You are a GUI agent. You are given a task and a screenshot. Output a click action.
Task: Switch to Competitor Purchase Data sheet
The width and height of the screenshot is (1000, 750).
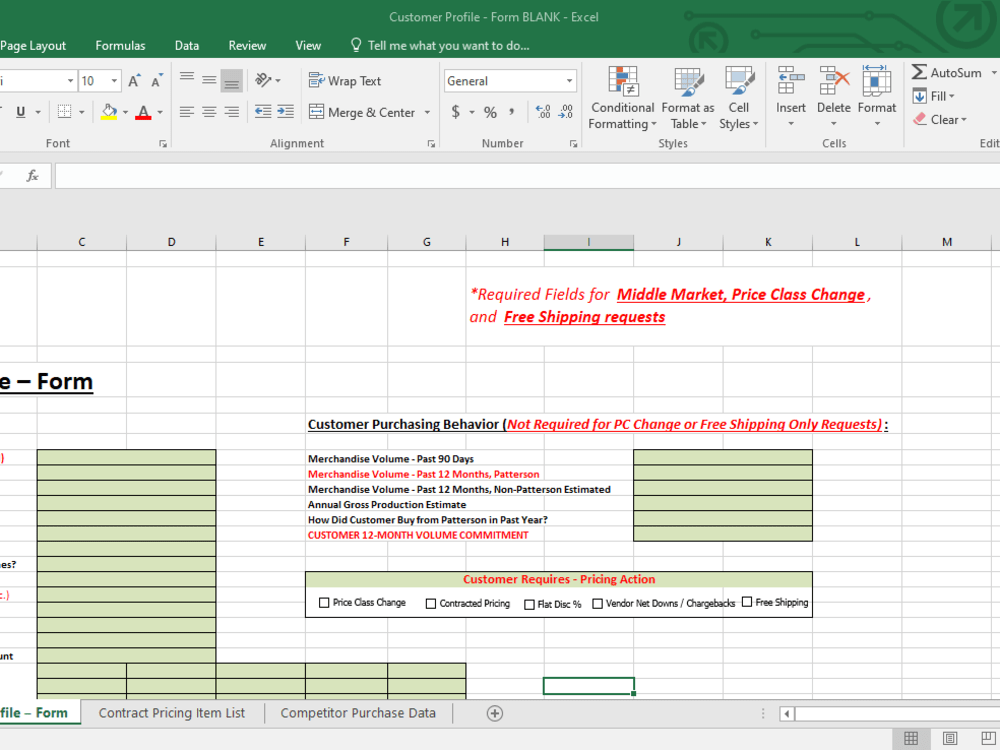(358, 713)
